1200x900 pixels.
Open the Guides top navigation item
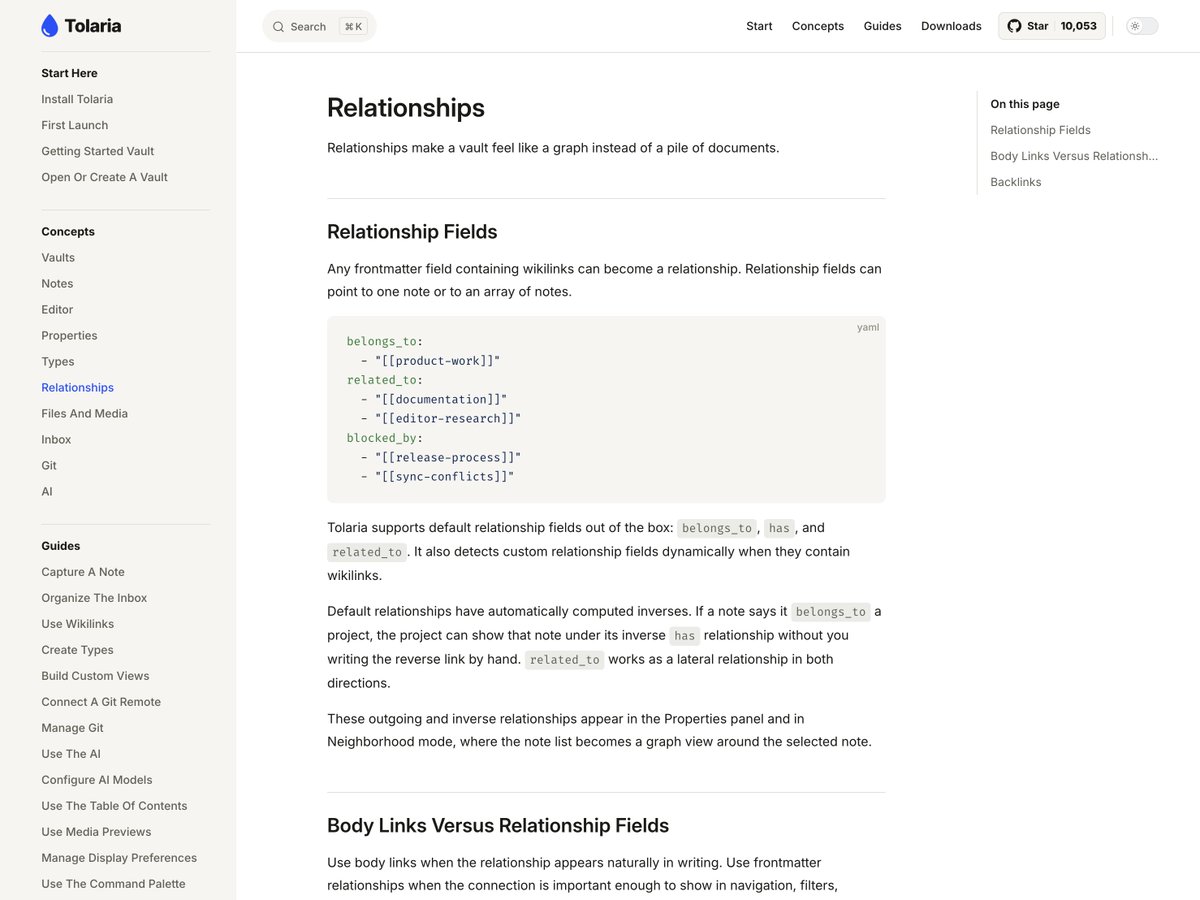pyautogui.click(x=883, y=26)
